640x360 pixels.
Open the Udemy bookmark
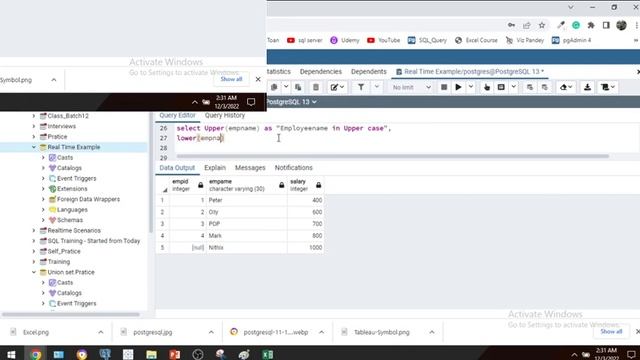(345, 40)
